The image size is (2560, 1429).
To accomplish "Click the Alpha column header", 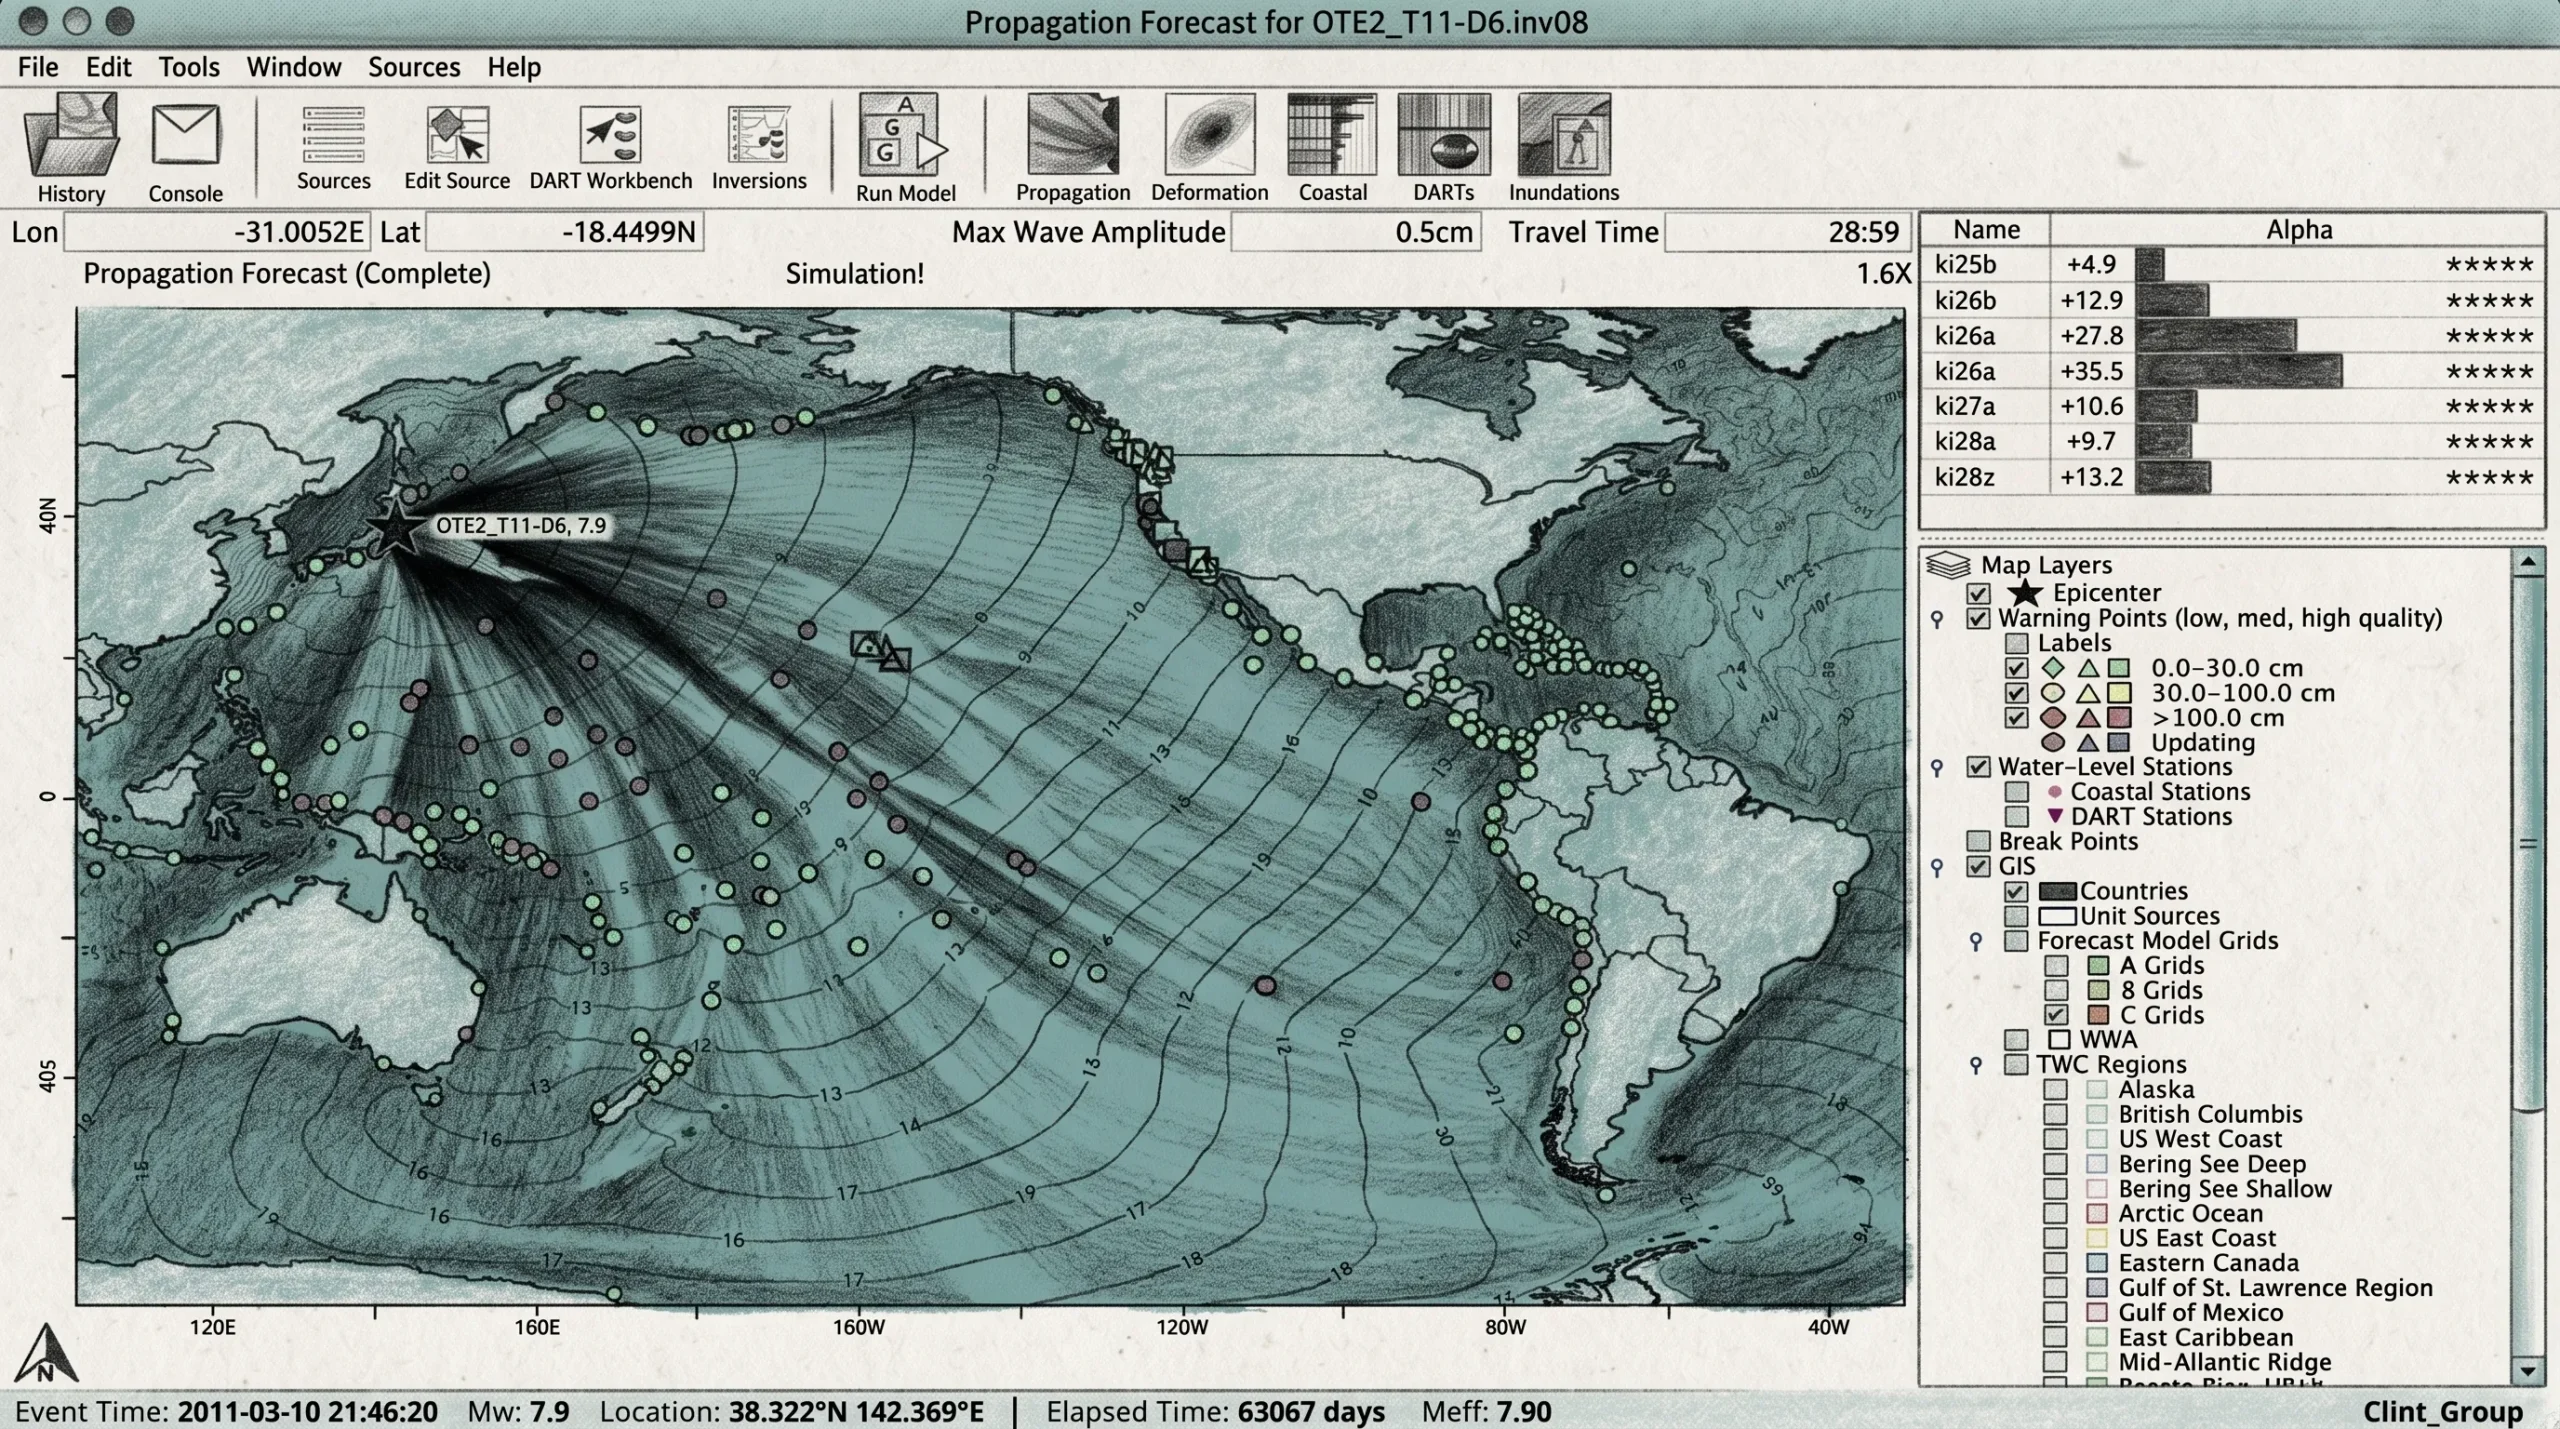I will pos(2298,230).
